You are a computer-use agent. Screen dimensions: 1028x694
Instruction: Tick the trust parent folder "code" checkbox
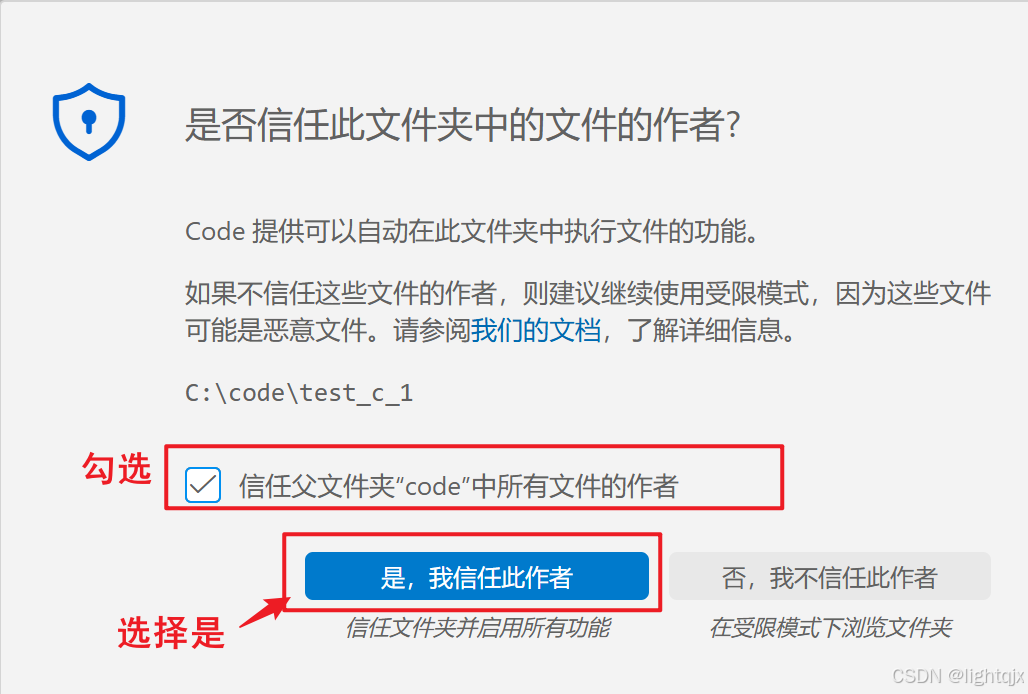point(203,485)
